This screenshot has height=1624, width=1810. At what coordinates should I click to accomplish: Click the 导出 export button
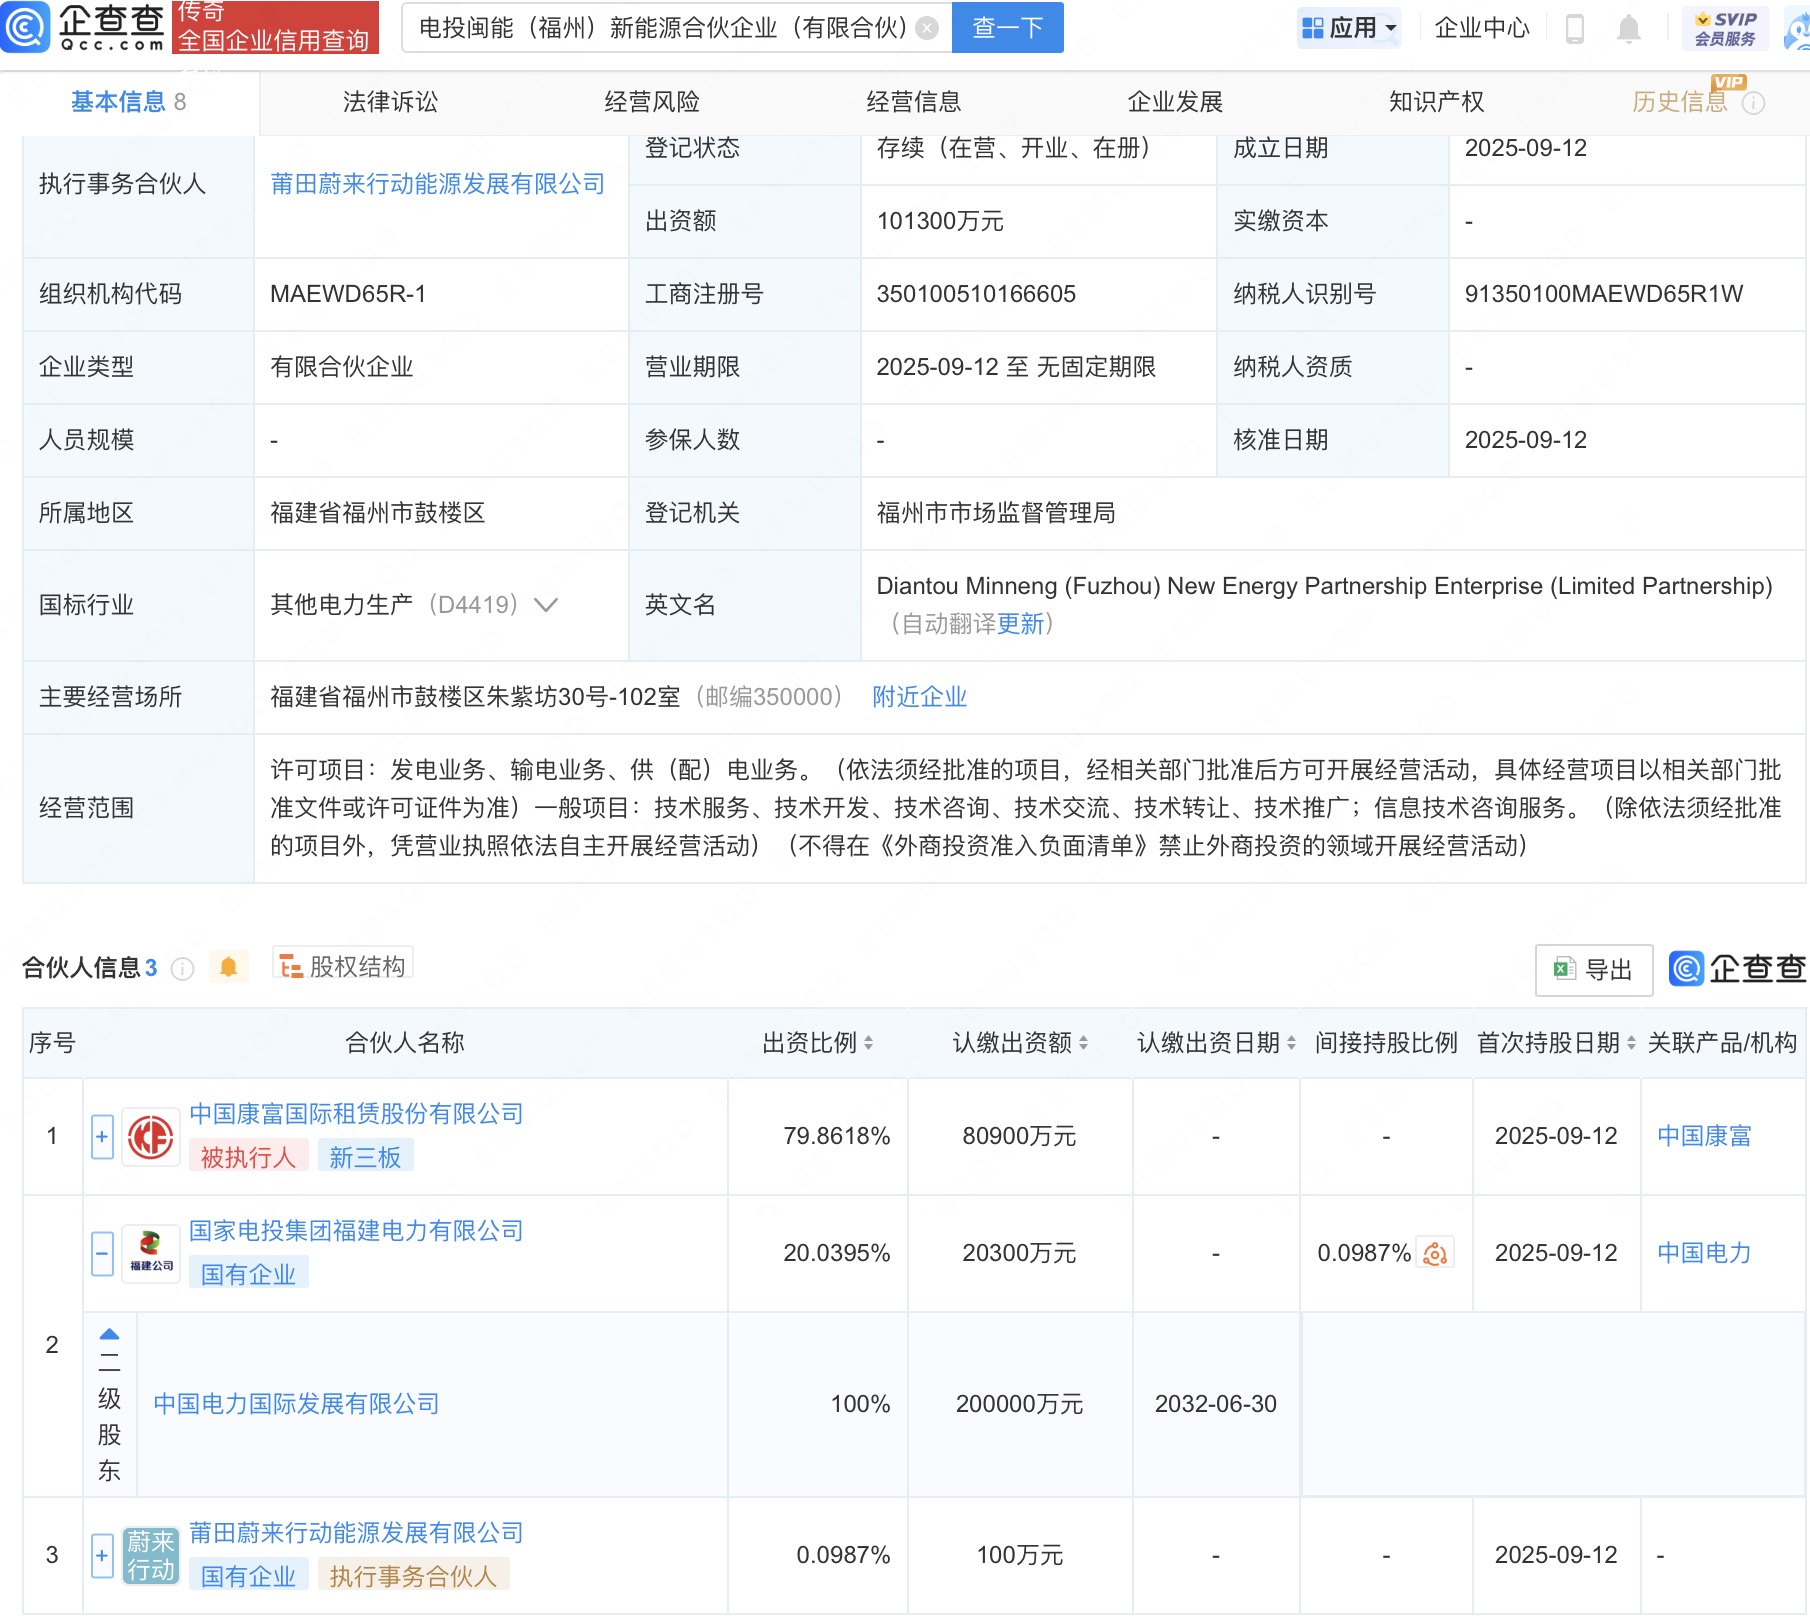pos(1594,970)
